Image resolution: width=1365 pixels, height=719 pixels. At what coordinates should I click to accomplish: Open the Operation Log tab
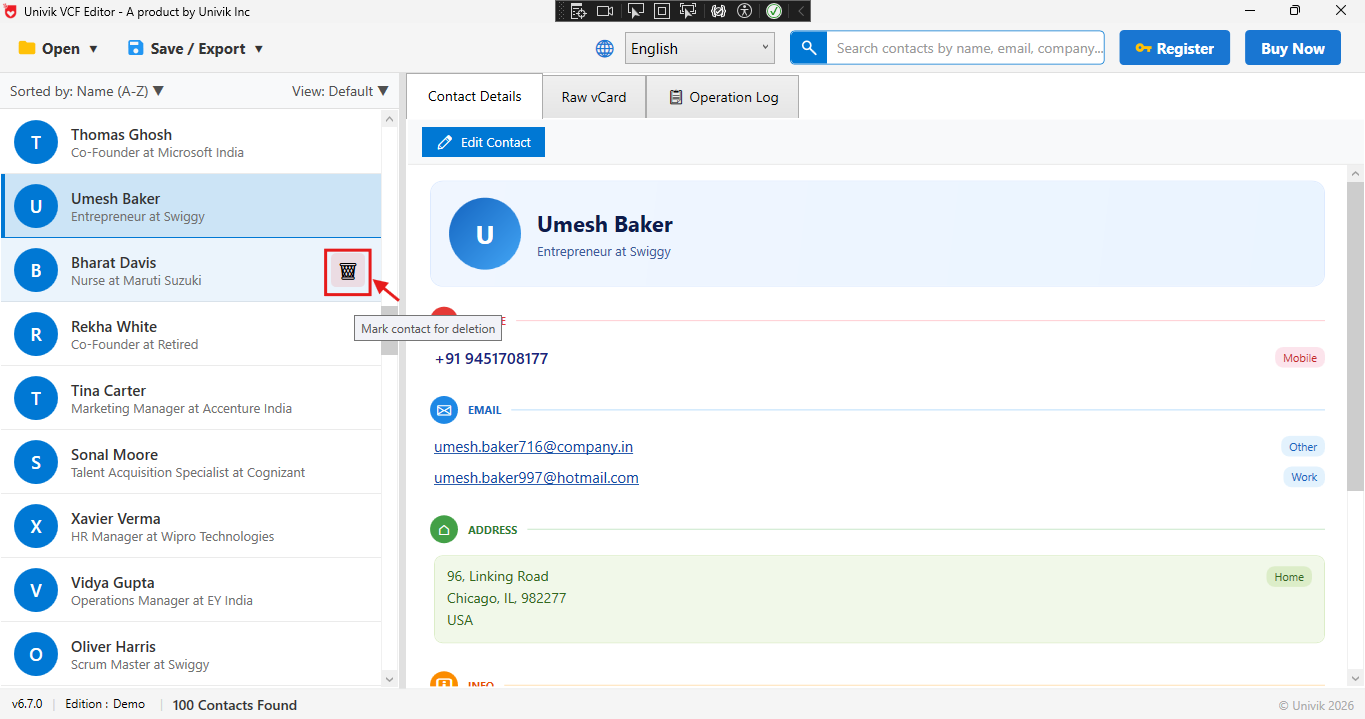tap(722, 97)
